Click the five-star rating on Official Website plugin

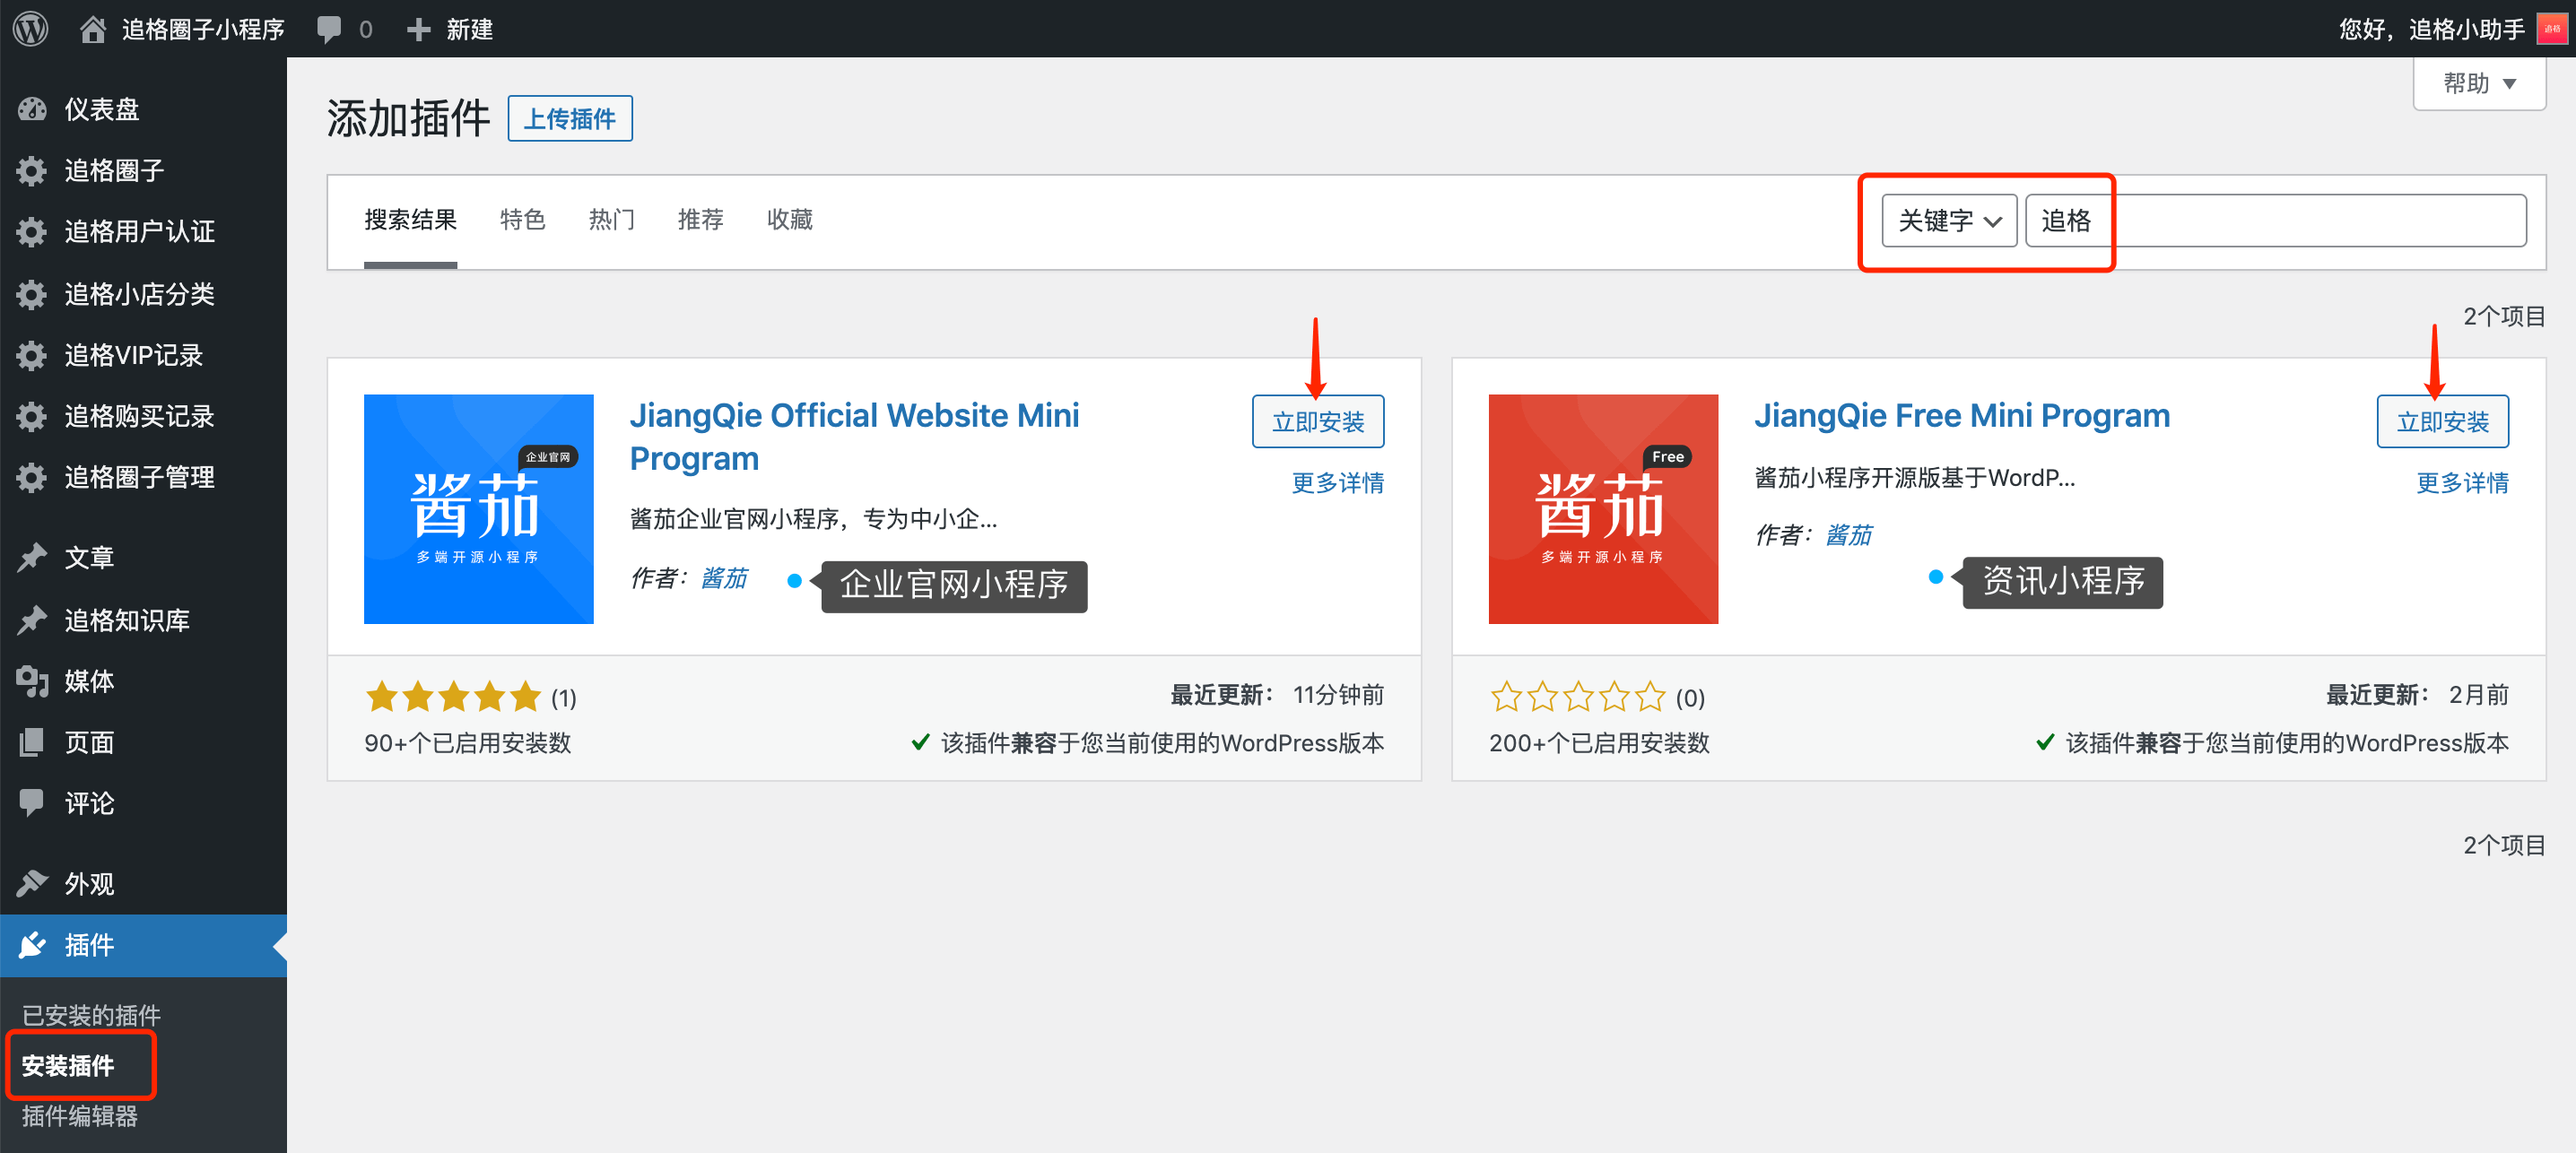(453, 697)
